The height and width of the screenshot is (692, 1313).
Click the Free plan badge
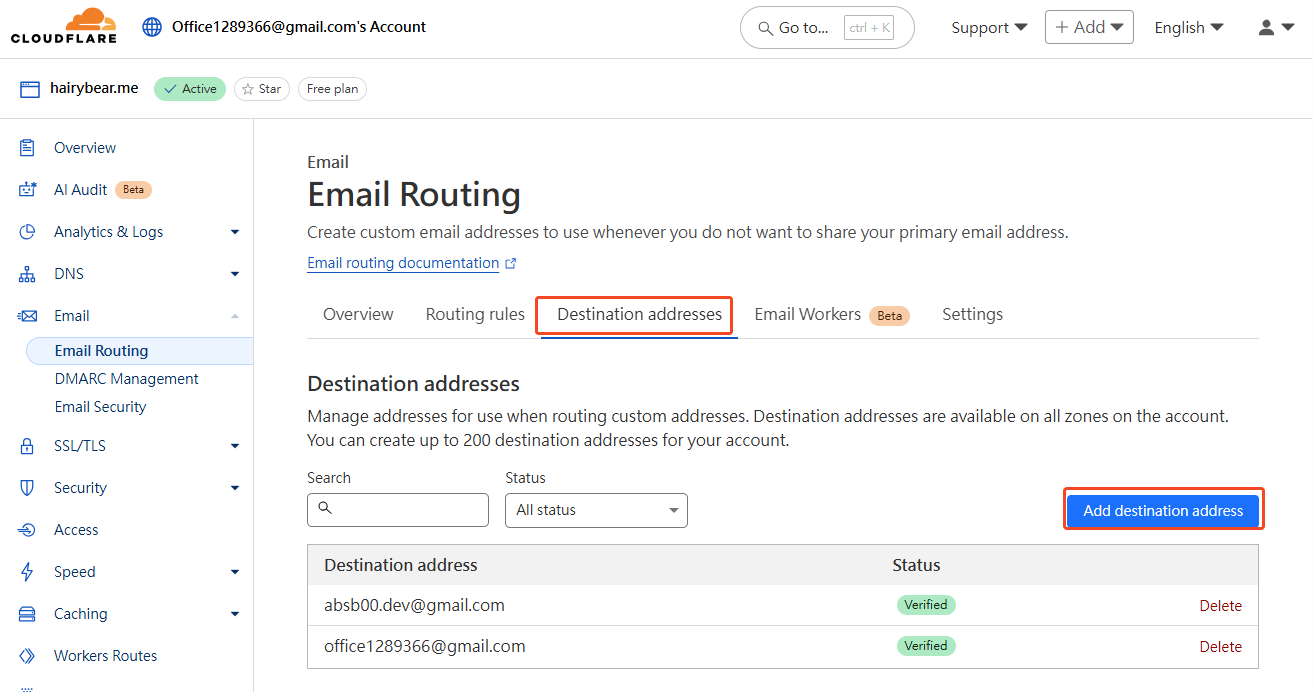(332, 89)
